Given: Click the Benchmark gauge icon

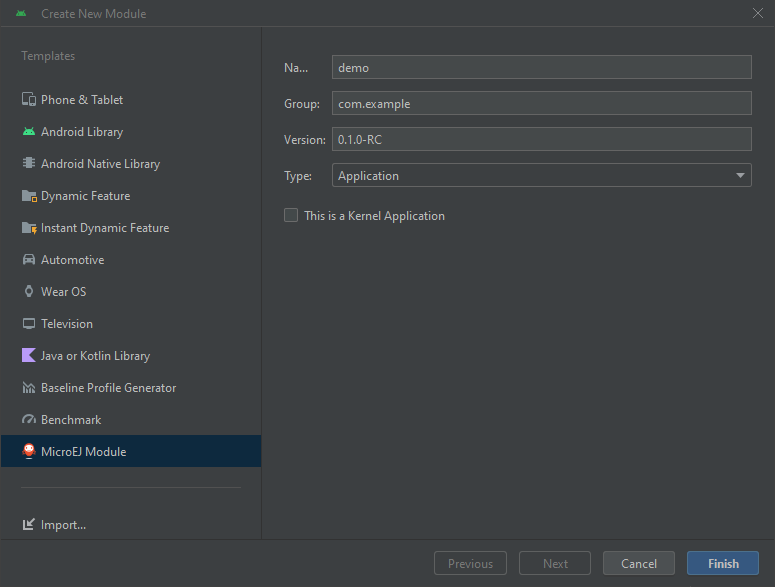Looking at the screenshot, I should 29,420.
